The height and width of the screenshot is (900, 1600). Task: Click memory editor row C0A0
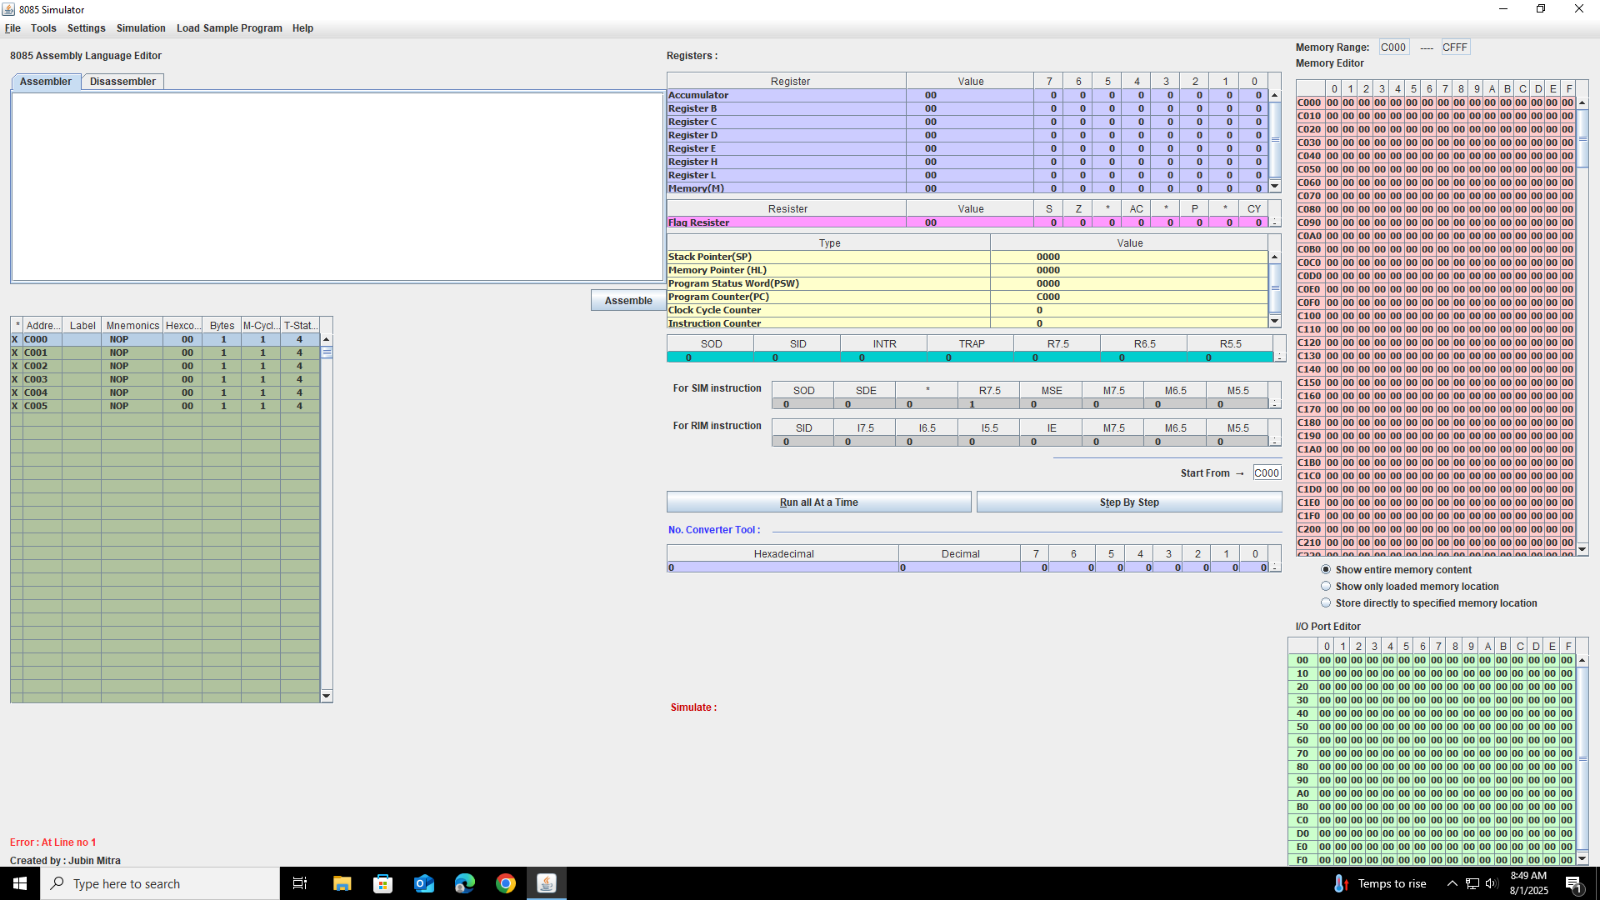point(1436,236)
